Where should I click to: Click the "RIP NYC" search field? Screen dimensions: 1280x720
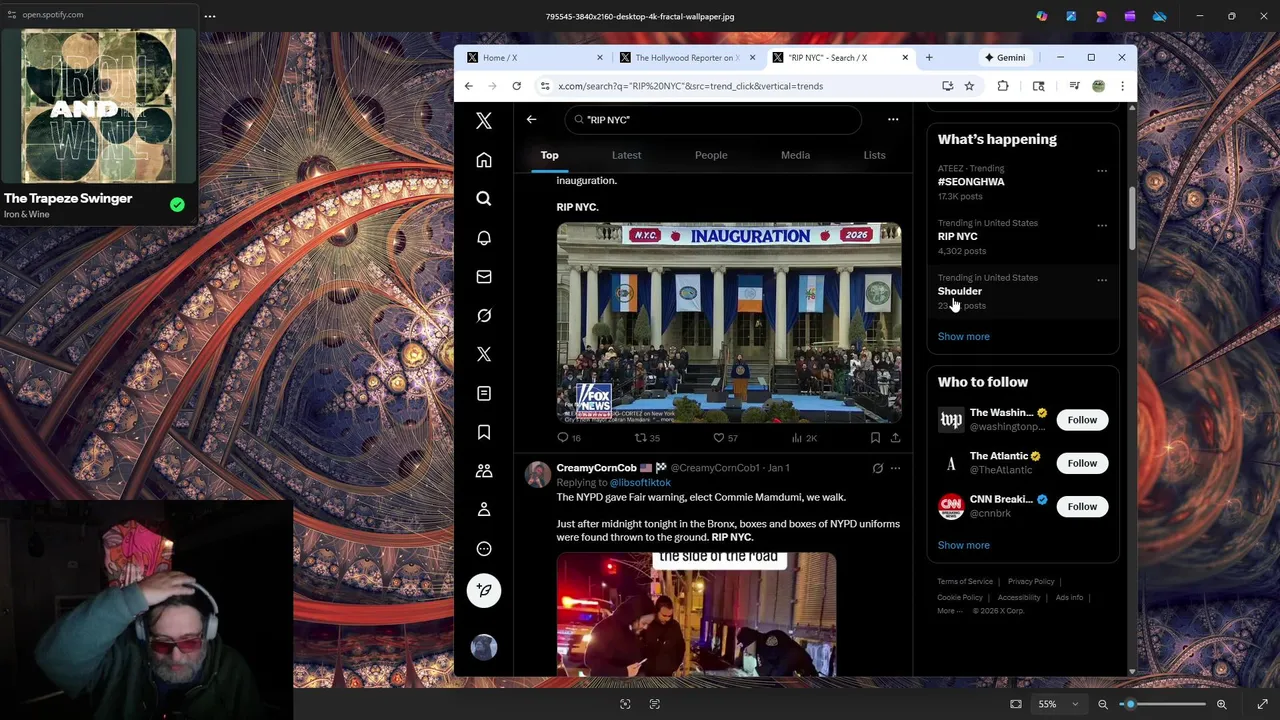pyautogui.click(x=712, y=120)
